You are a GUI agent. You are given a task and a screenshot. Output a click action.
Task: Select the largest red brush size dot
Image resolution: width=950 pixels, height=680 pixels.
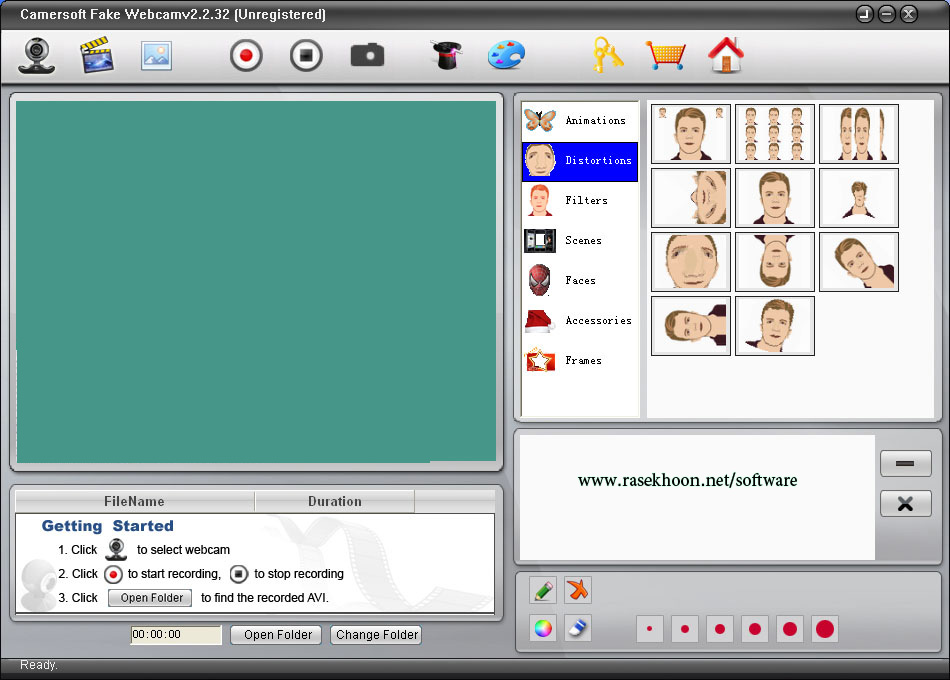point(825,629)
